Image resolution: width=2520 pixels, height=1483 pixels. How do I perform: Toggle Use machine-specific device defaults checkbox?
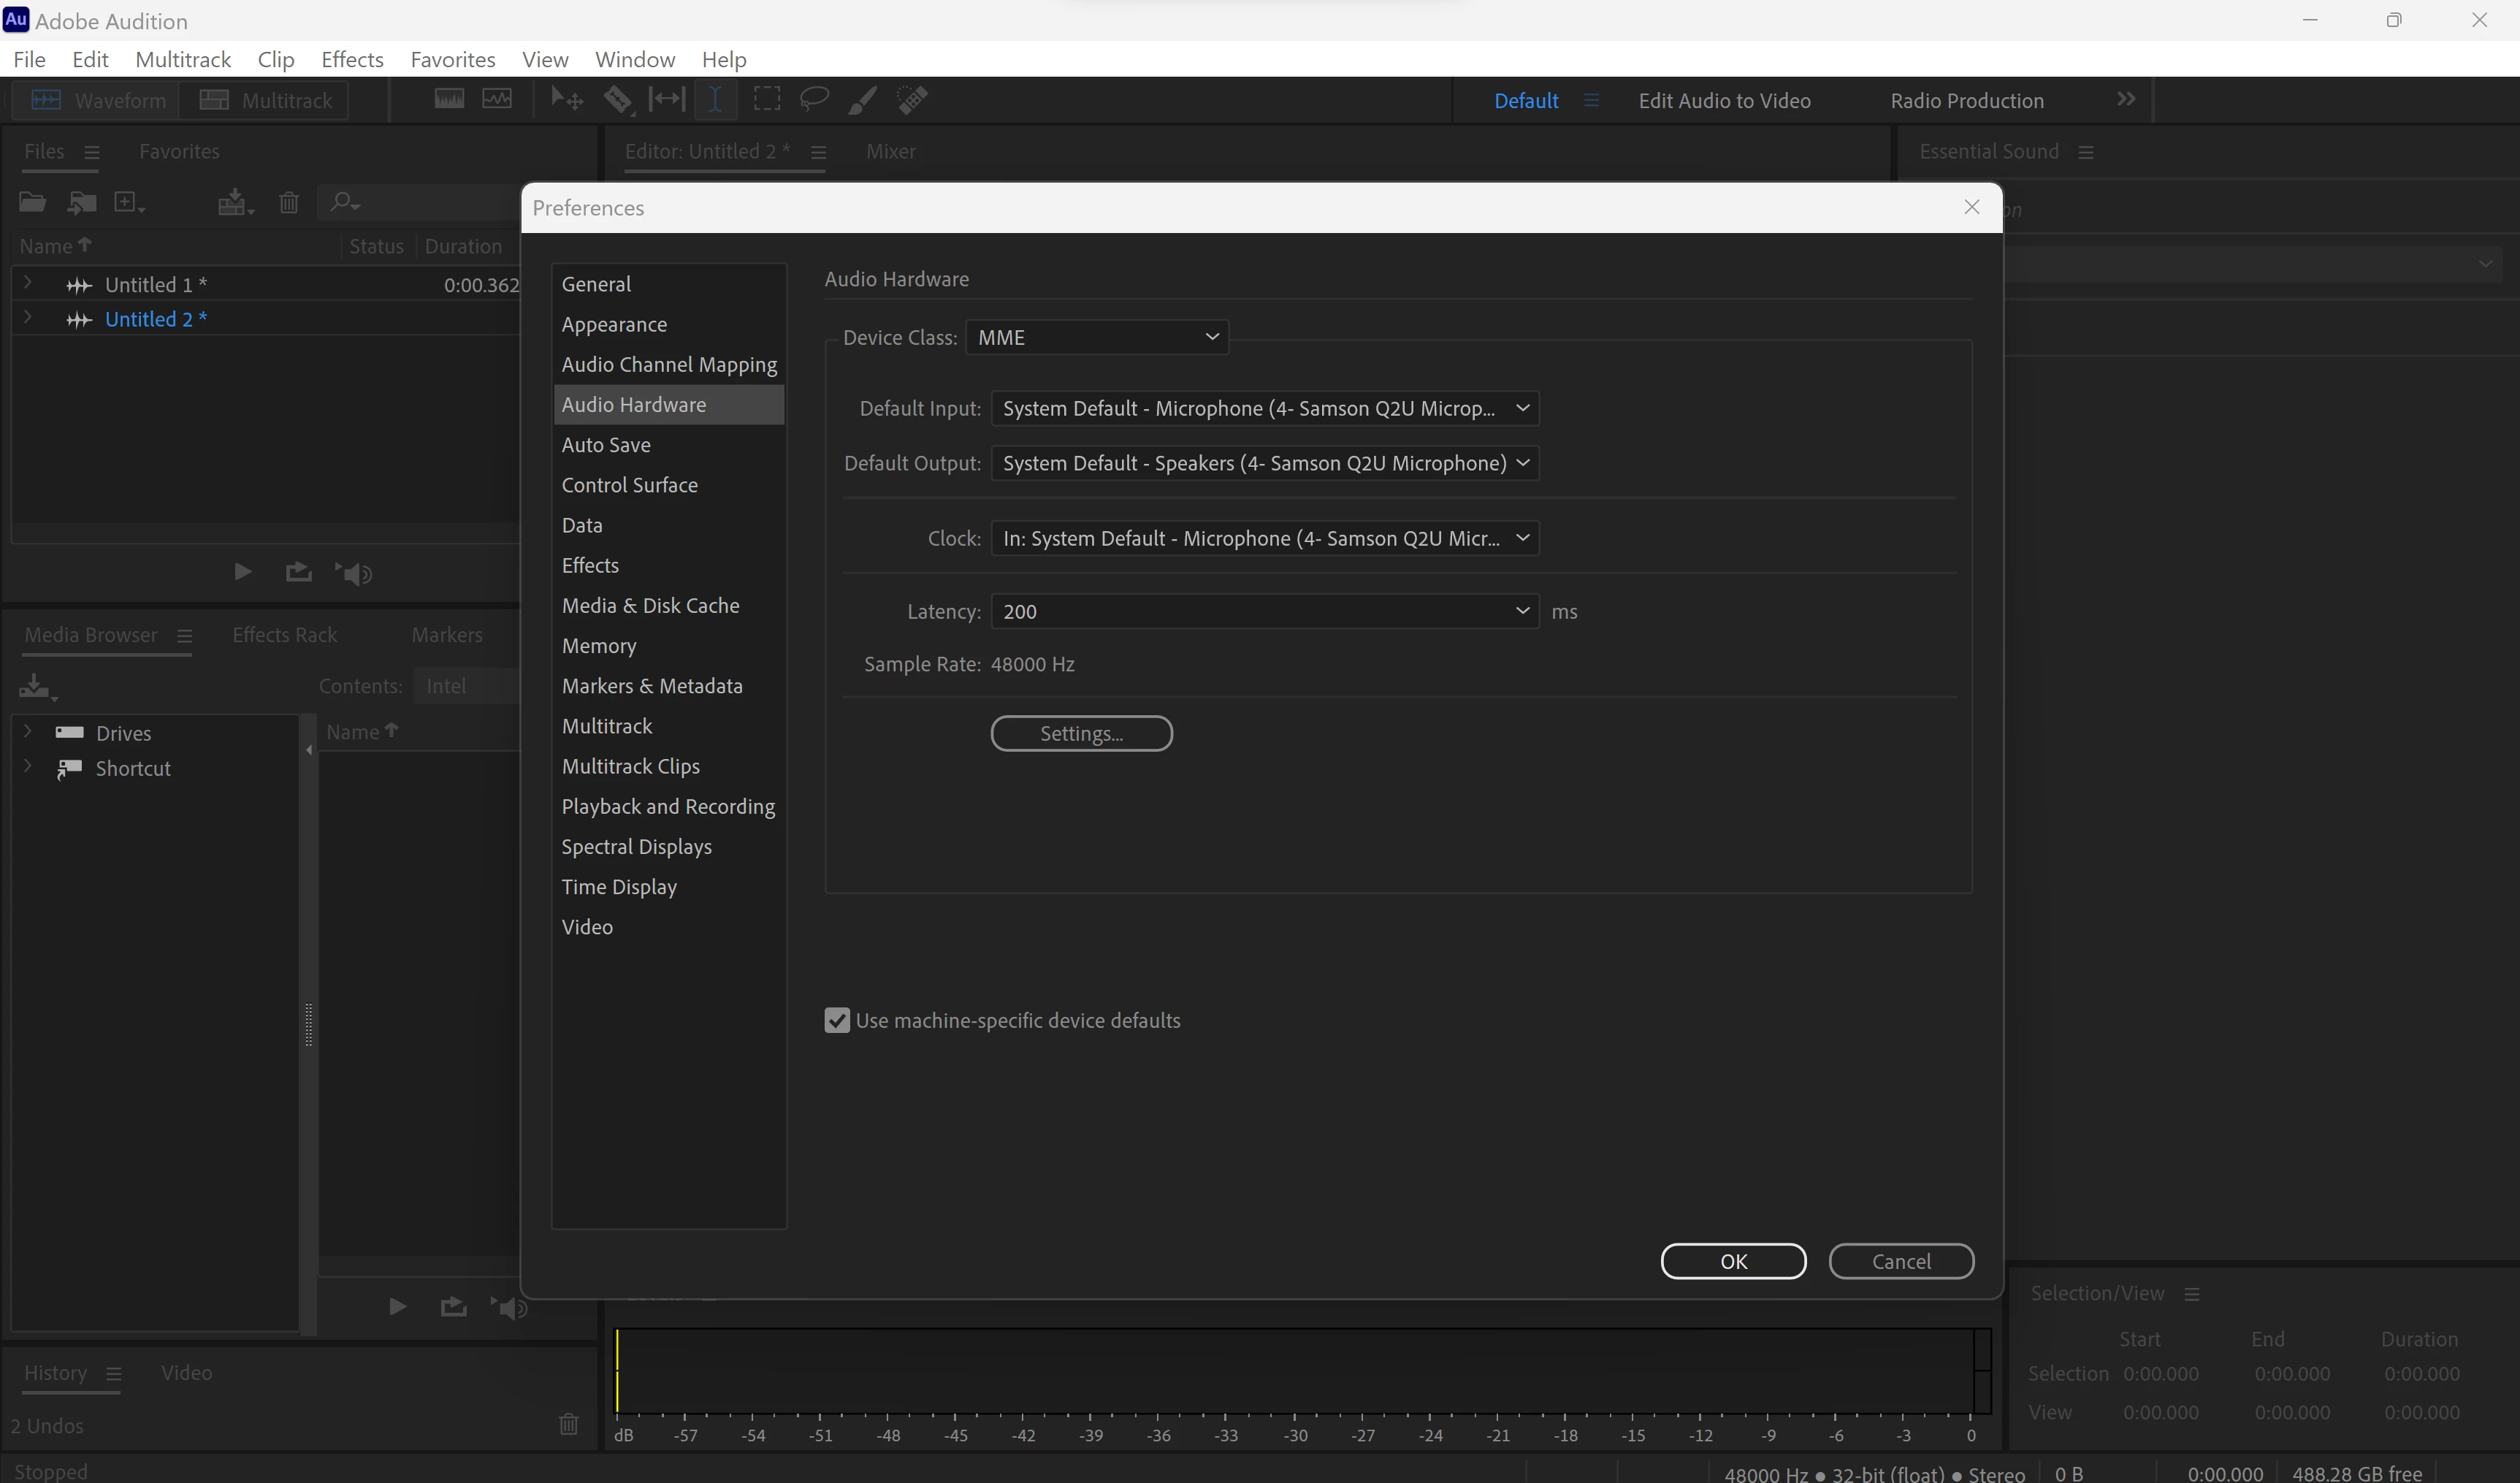[837, 1020]
